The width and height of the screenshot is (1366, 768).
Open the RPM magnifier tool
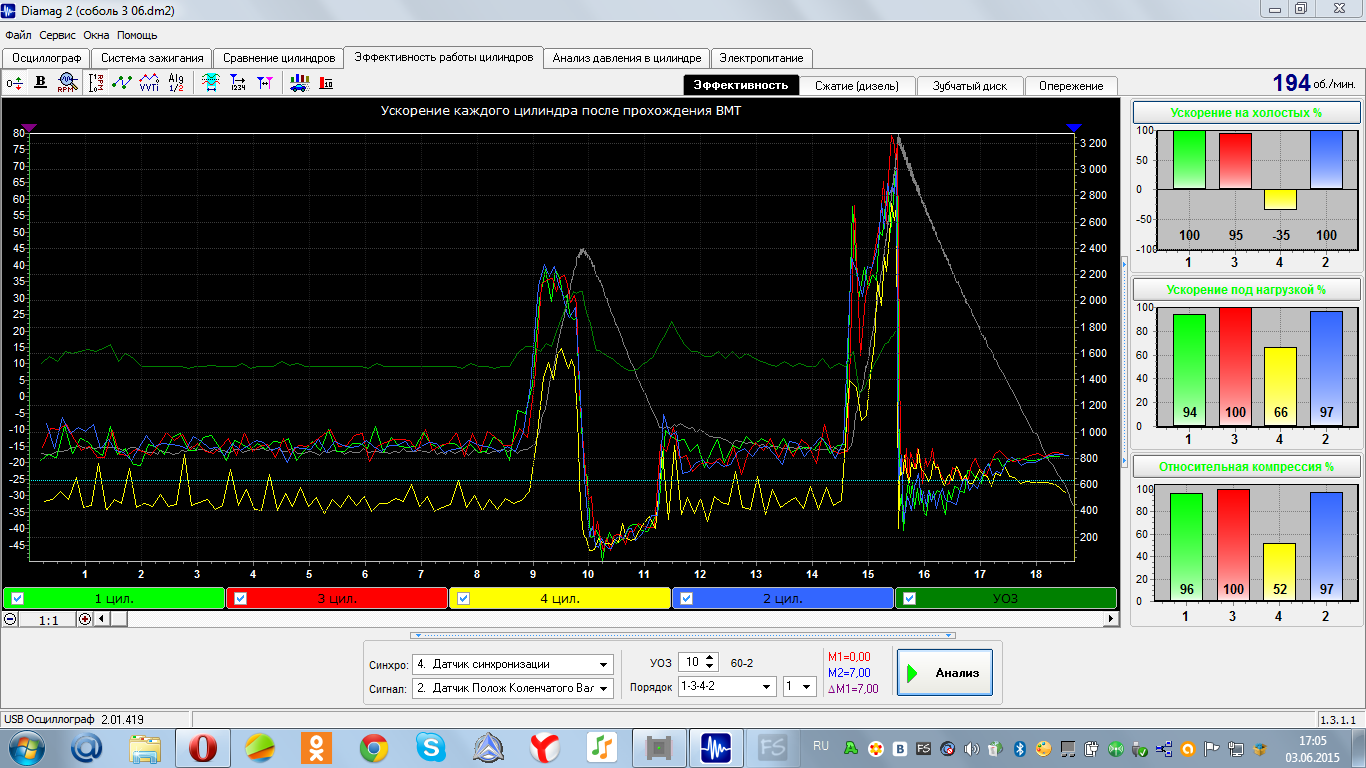[67, 83]
